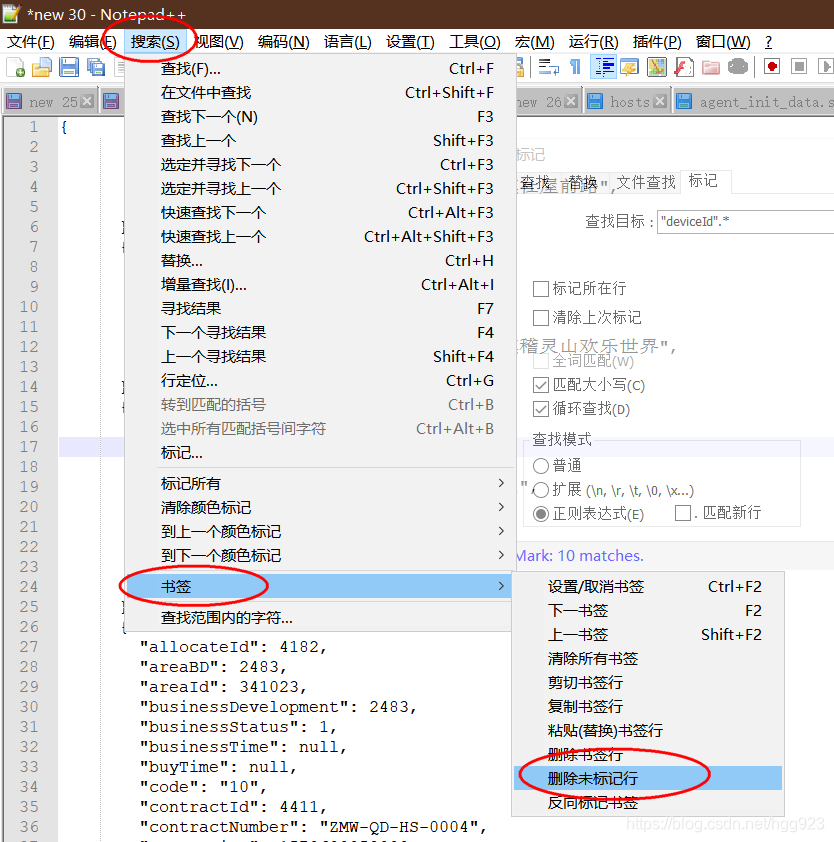
Task: Switch to the 标记 dialog tab
Action: [704, 181]
